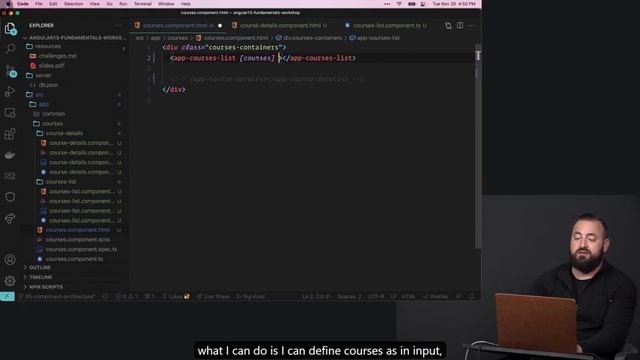Click the notifications bell in status bar
This screenshot has width=640, height=360.
point(472,296)
